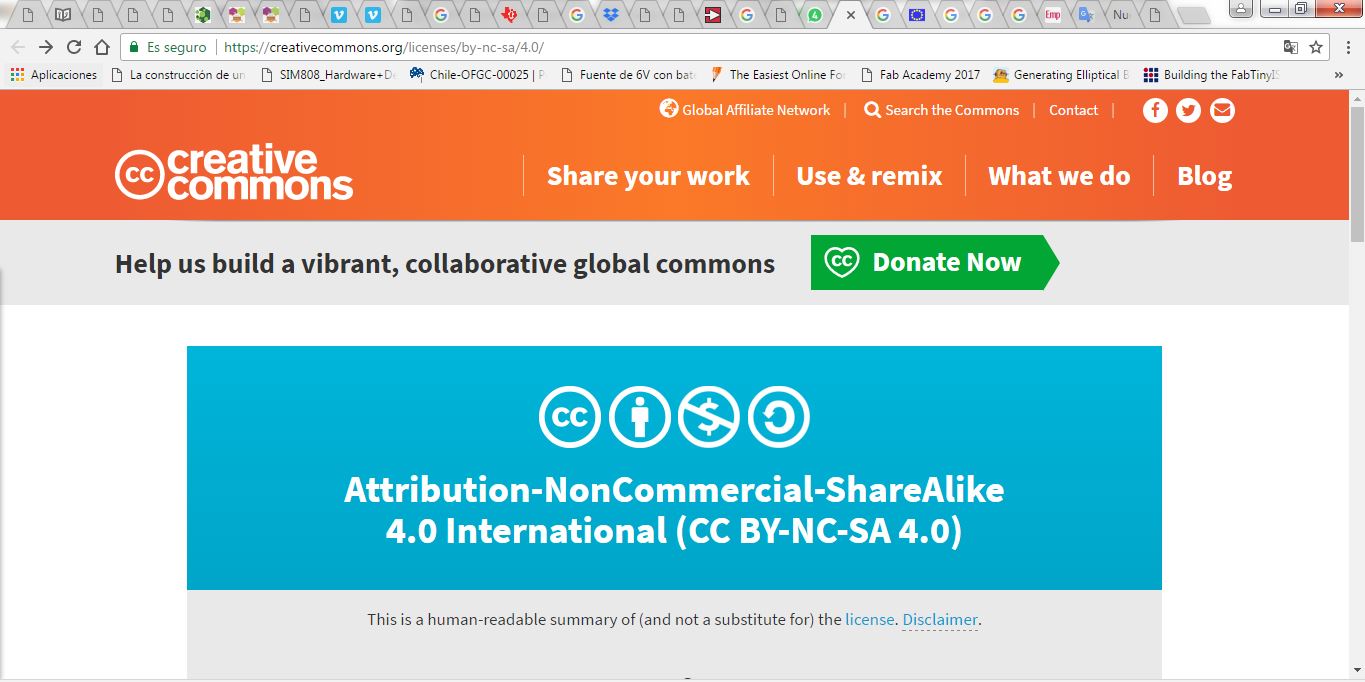Screen dimensions: 1365x682
Task: Show more bookmarks with the double chevron
Action: point(1339,75)
